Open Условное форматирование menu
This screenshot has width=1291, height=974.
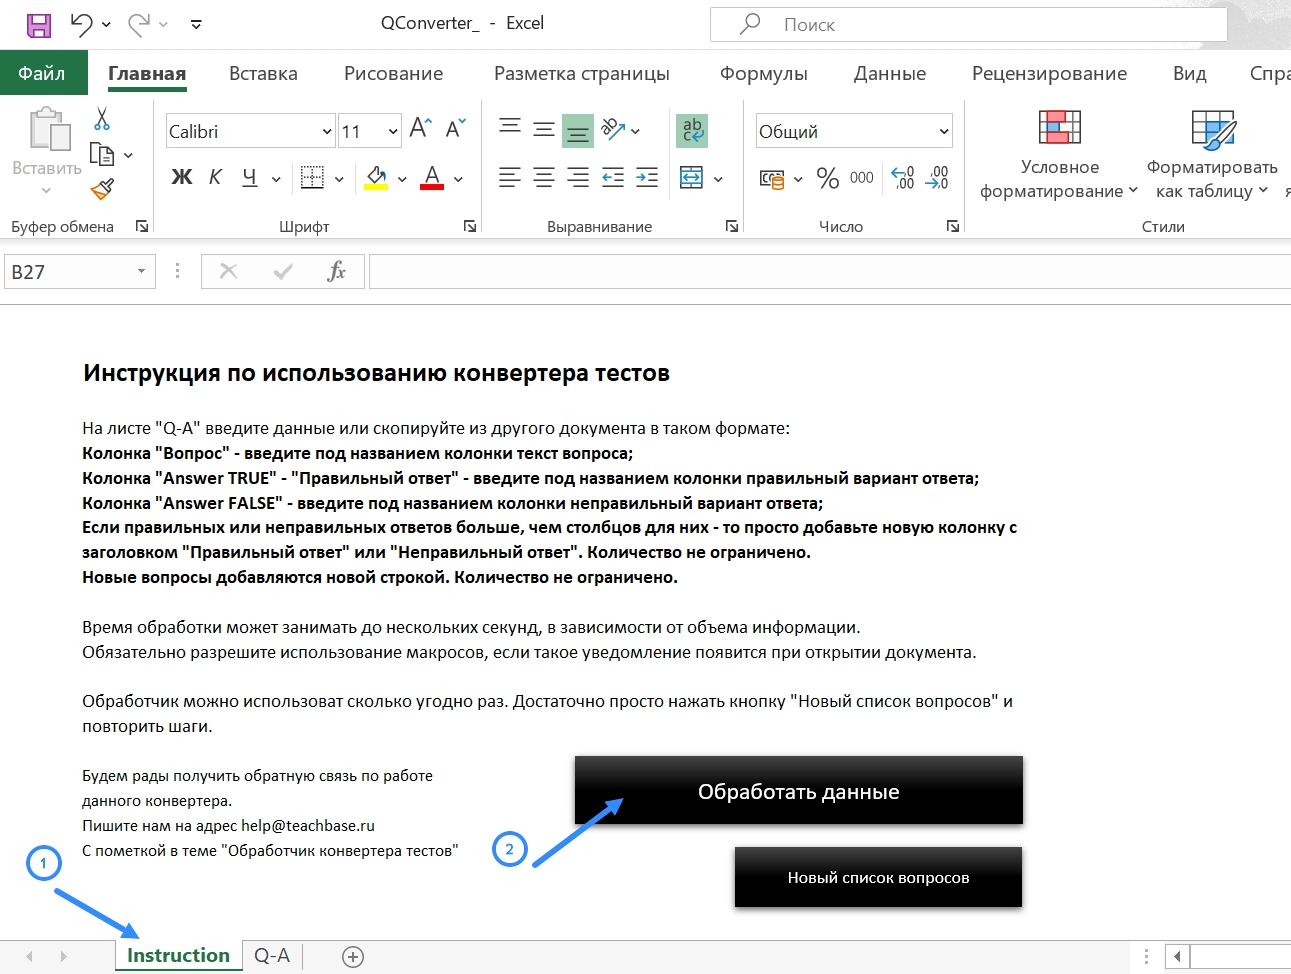pos(1060,154)
